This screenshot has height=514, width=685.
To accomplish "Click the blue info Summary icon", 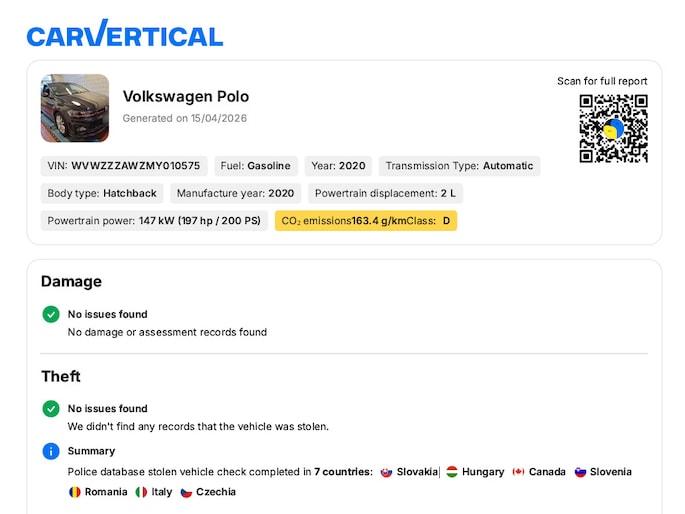I will click(51, 451).
